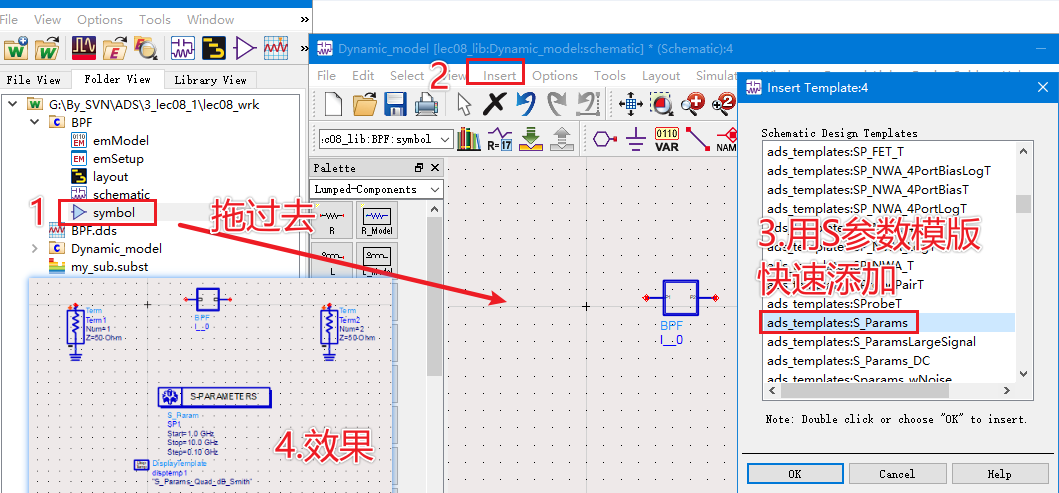Click the Open Workspace folder icon
1059x493 pixels.
47,49
